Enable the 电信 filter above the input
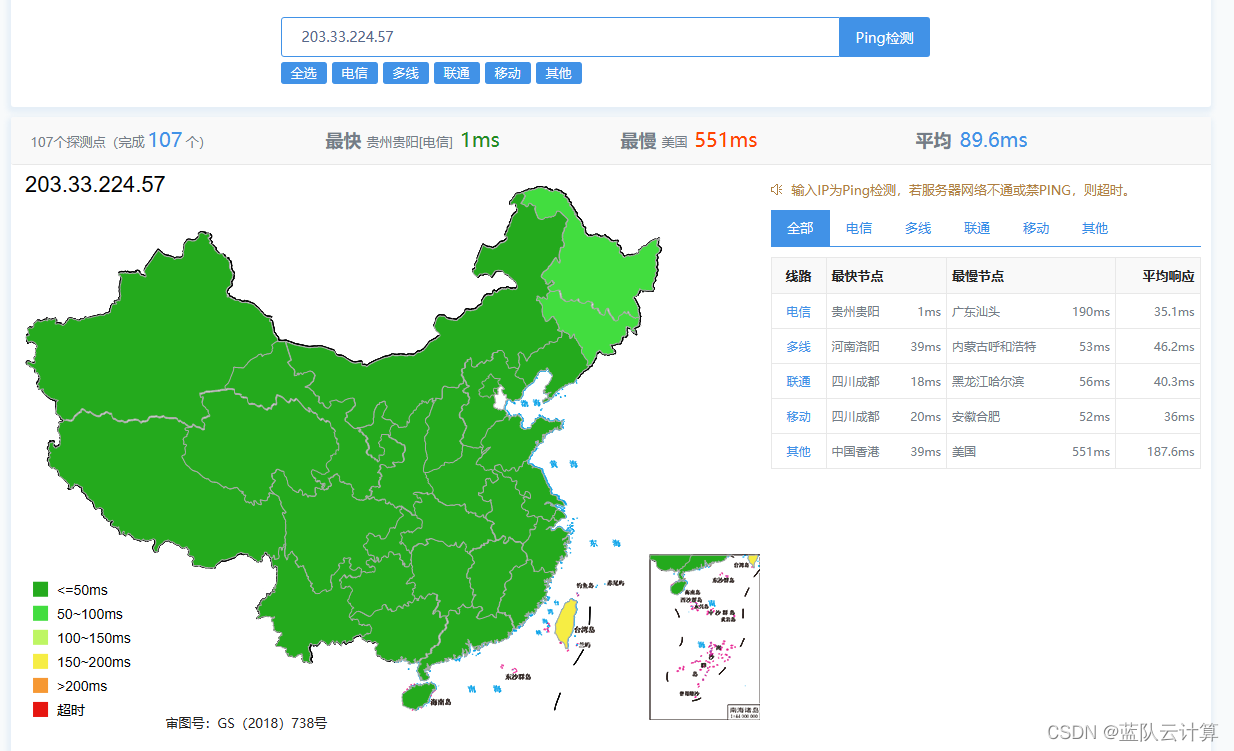This screenshot has width=1234, height=751. point(355,73)
